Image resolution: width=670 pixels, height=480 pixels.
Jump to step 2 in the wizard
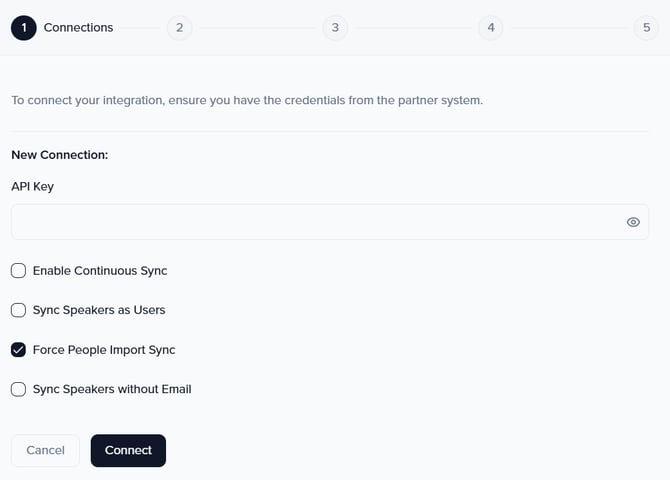tap(179, 28)
